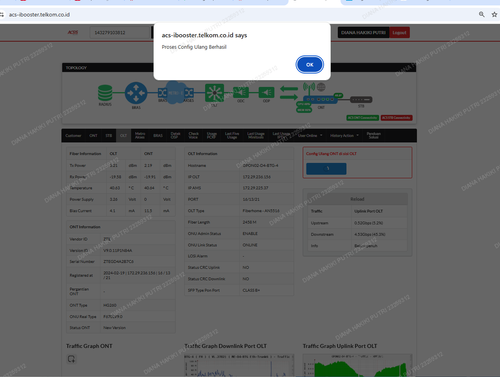Click the browser address bar URL
Image resolution: width=500 pixels, height=377 pixels.
[x=39, y=15]
